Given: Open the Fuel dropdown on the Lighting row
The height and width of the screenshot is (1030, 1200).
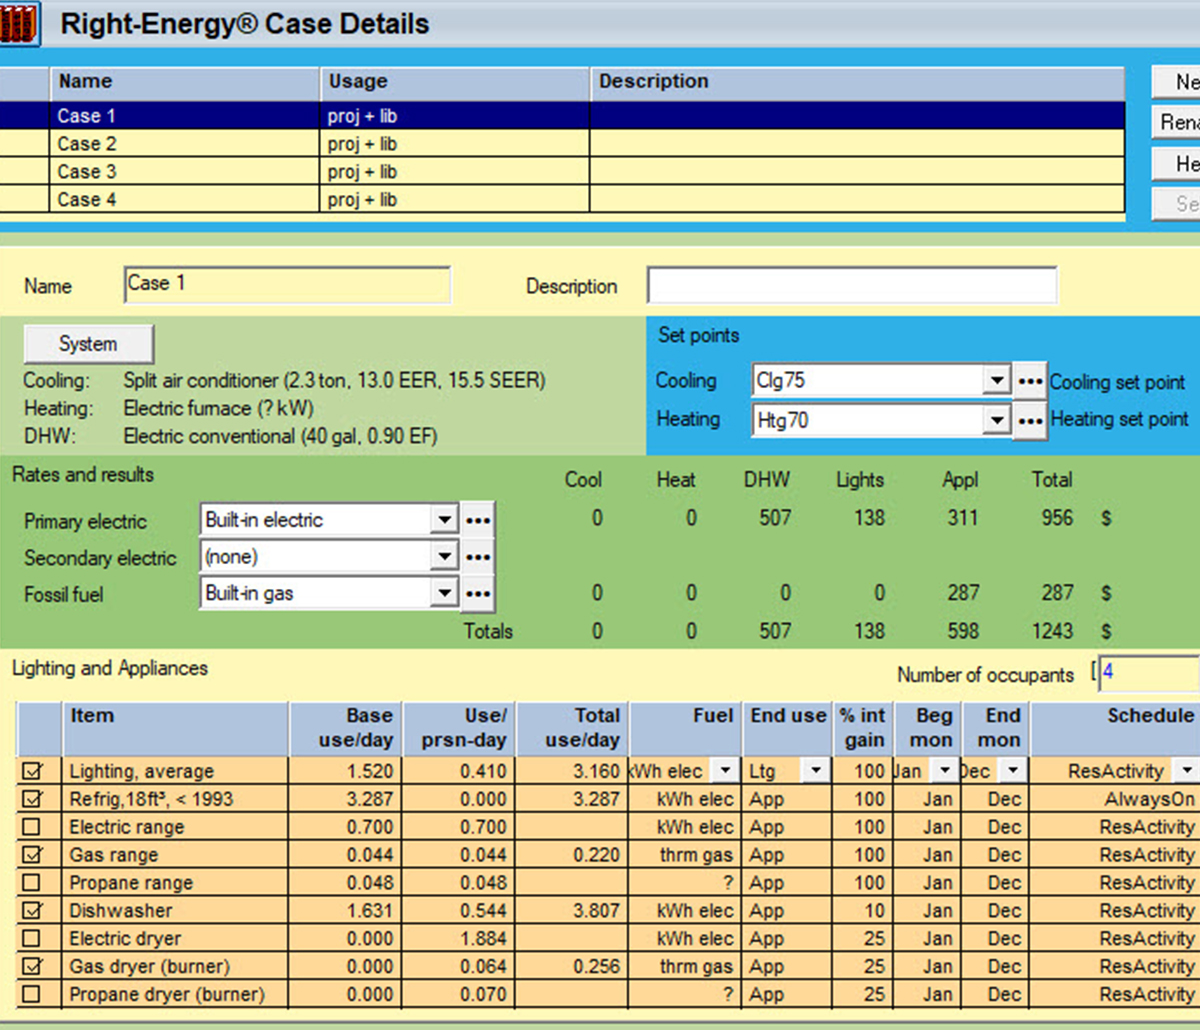Looking at the screenshot, I should (x=728, y=770).
